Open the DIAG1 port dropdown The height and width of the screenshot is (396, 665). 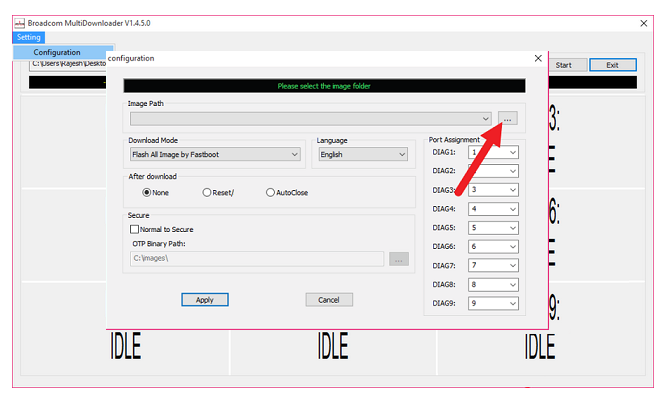[x=493, y=152]
